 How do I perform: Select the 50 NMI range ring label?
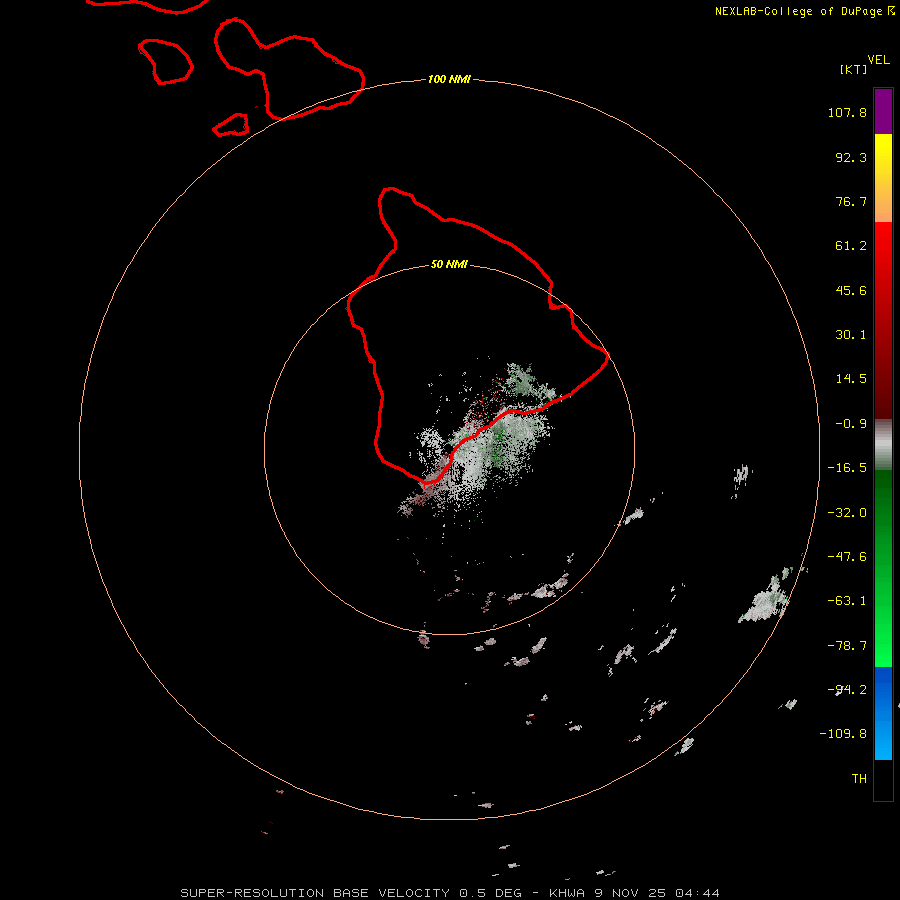click(x=449, y=264)
